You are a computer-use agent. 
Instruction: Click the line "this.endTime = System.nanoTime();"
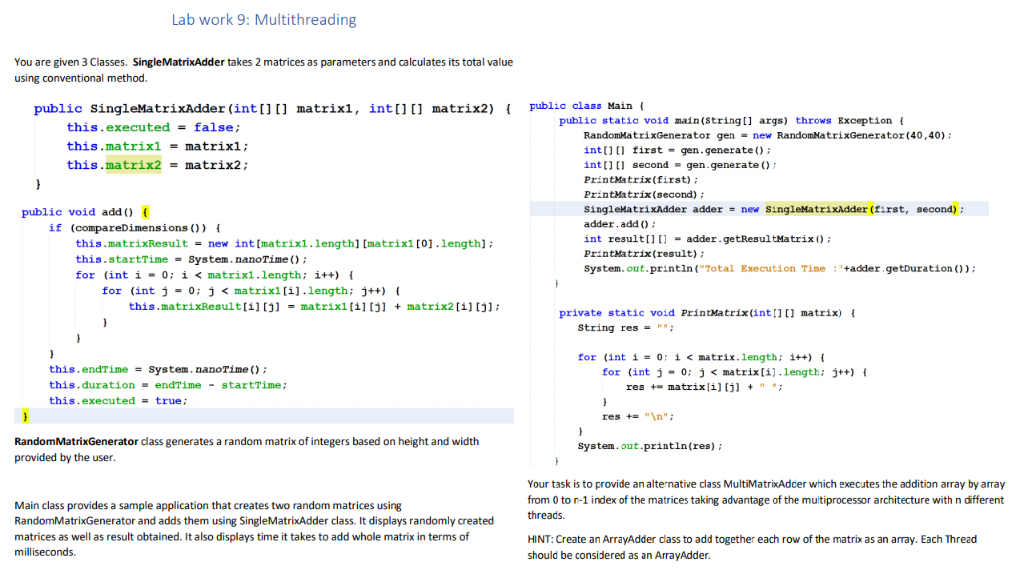tap(158, 370)
